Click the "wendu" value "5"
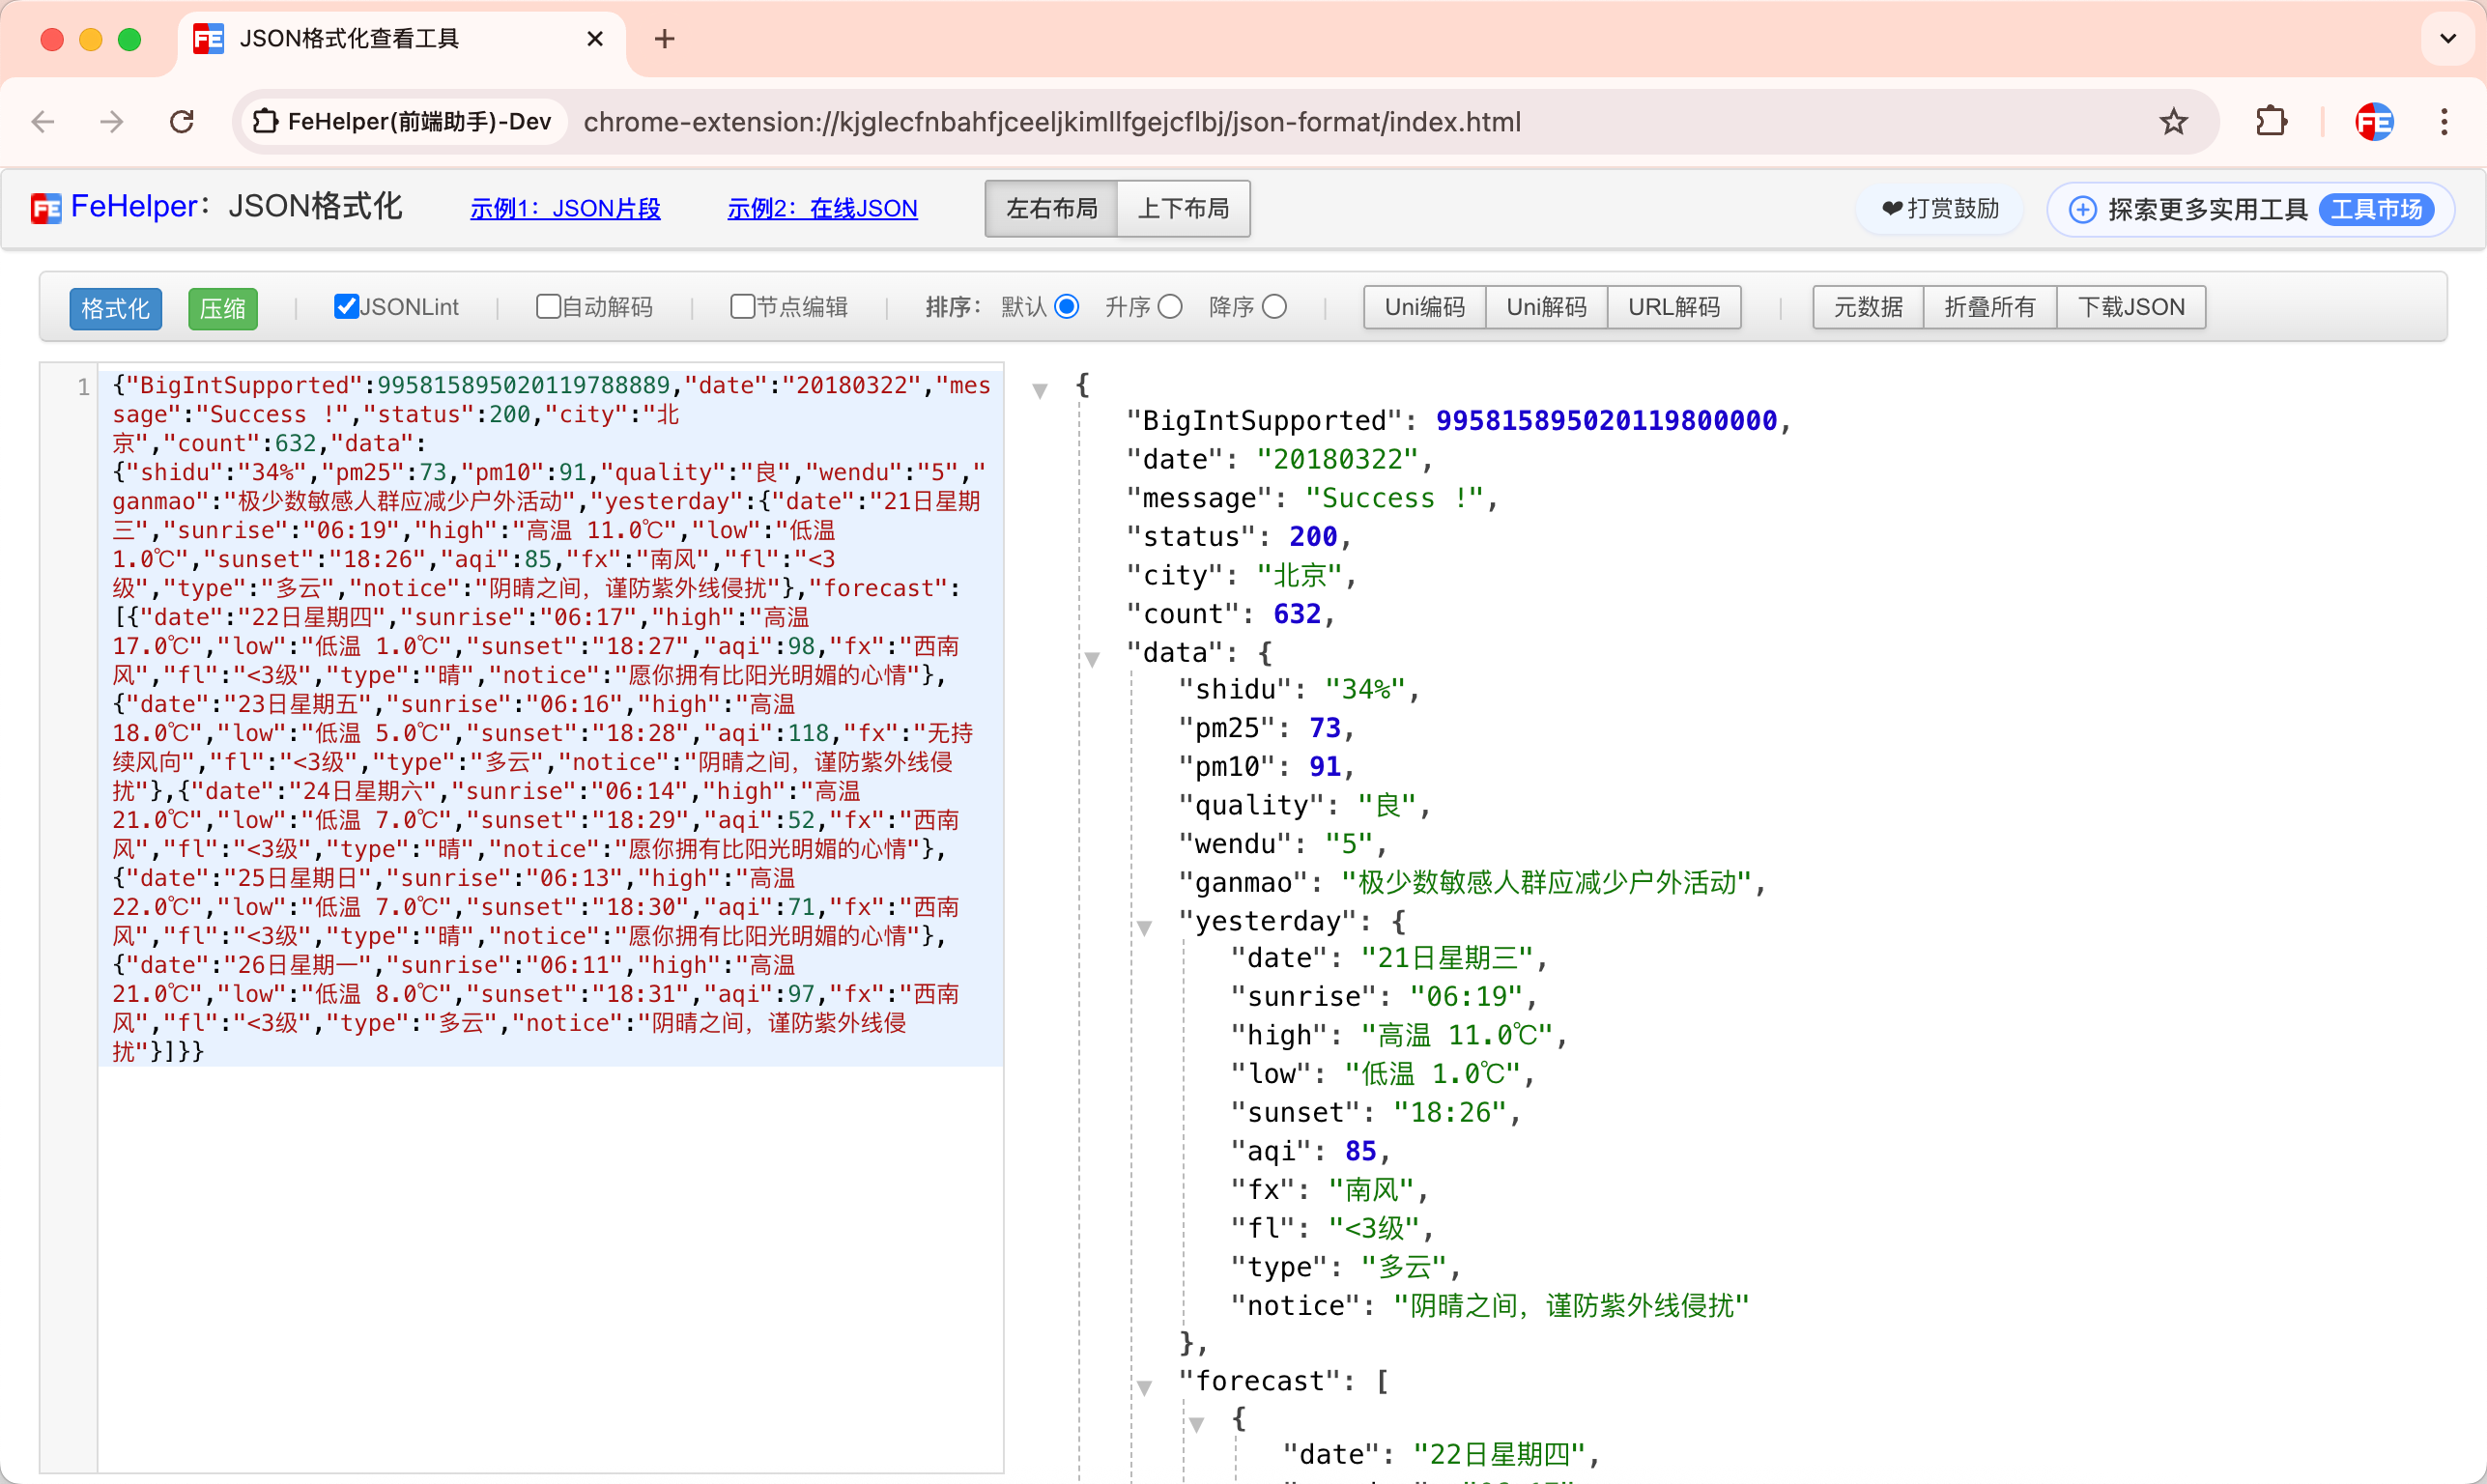2487x1484 pixels. click(x=1349, y=844)
